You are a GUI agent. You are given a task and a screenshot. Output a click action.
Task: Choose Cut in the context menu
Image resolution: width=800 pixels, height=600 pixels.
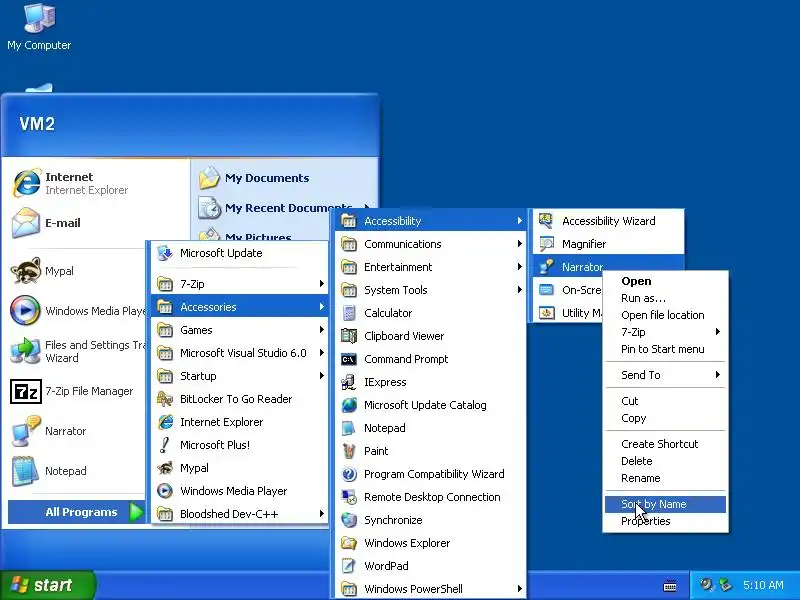coord(665,401)
